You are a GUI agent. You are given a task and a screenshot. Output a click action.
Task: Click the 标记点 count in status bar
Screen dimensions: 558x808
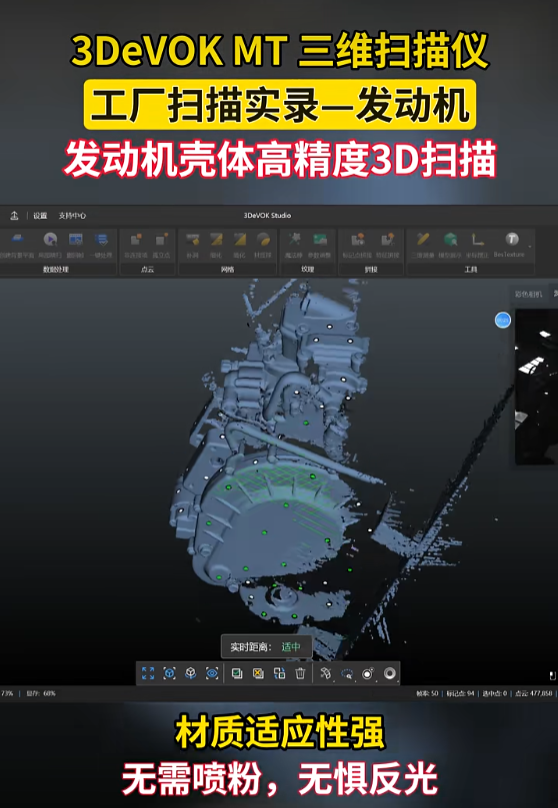460,693
